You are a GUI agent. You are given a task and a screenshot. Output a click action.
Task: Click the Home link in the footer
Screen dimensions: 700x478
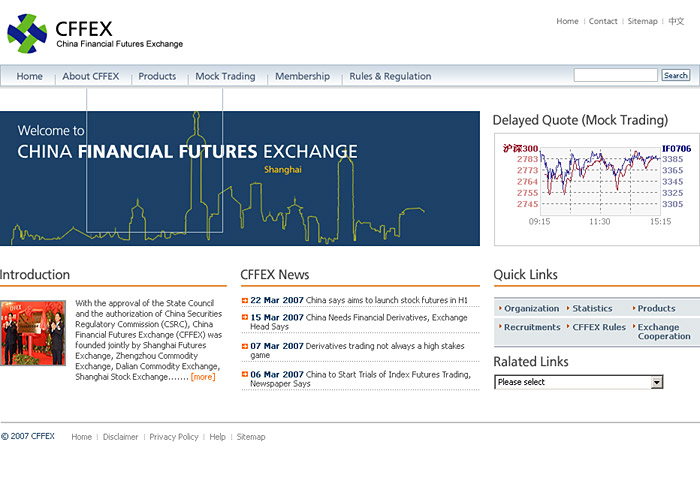point(81,437)
